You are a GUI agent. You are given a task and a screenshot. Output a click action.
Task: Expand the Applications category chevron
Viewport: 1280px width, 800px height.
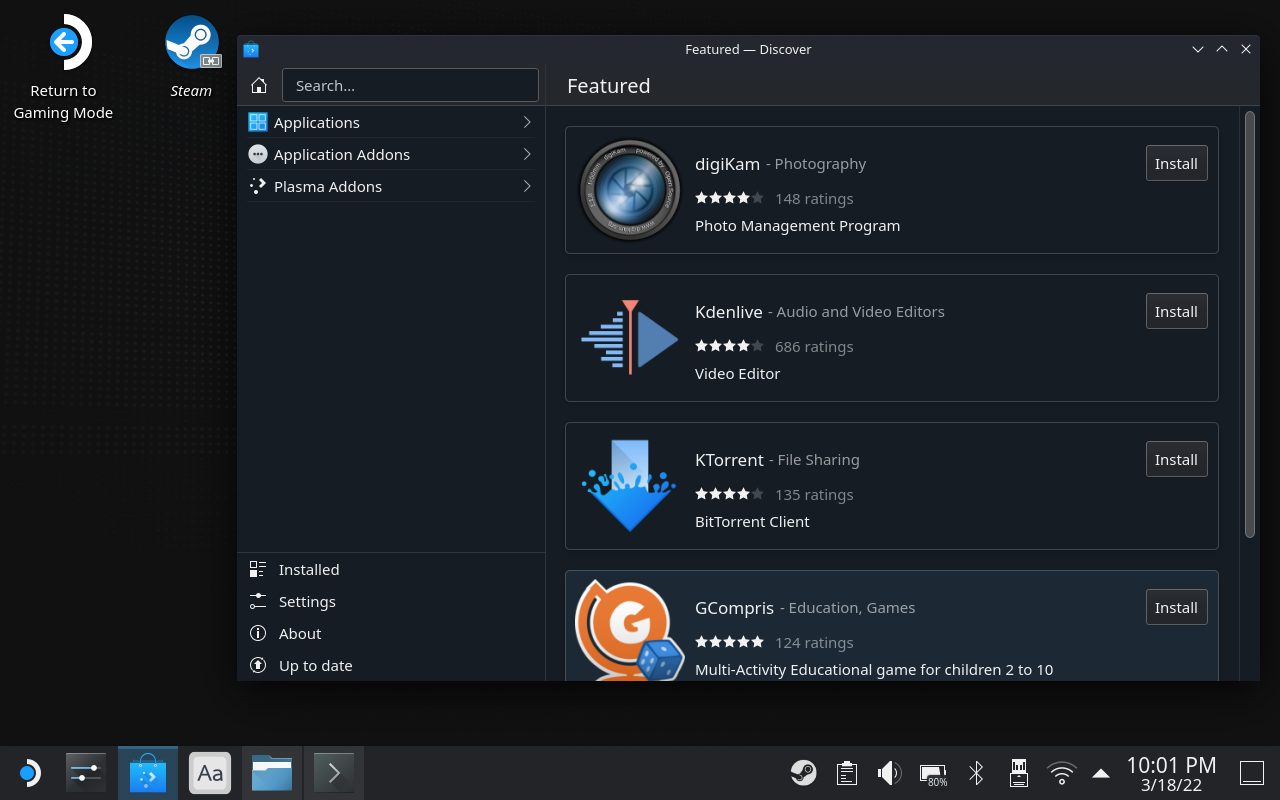527,122
